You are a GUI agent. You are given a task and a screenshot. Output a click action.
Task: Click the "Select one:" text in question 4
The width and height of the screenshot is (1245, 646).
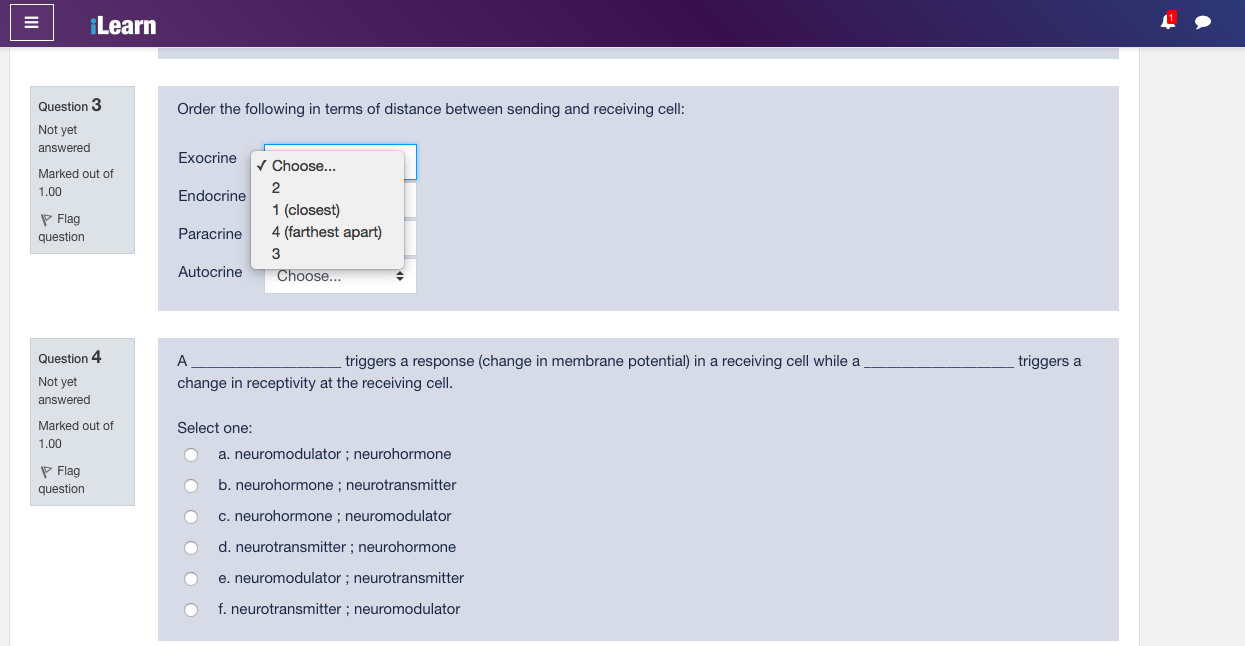point(215,428)
